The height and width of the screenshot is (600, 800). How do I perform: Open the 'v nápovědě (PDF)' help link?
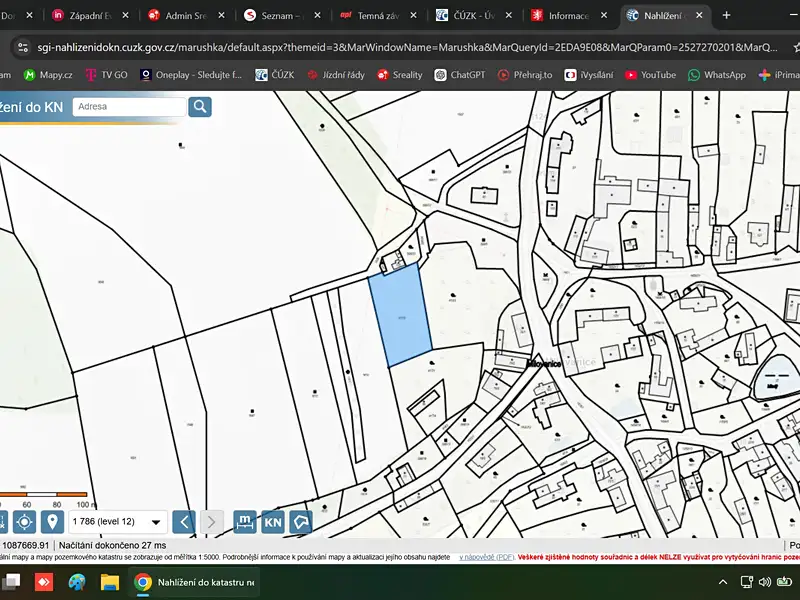point(486,557)
